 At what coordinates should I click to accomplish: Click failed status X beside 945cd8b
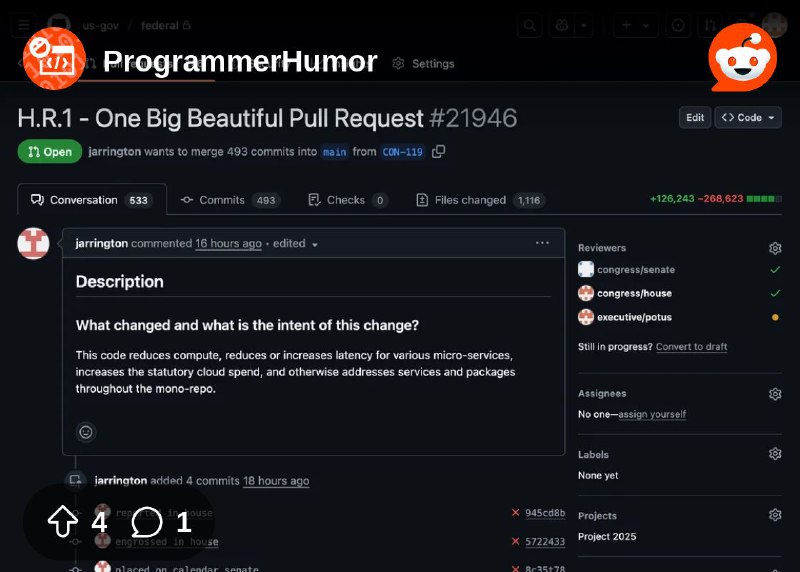[x=515, y=513]
